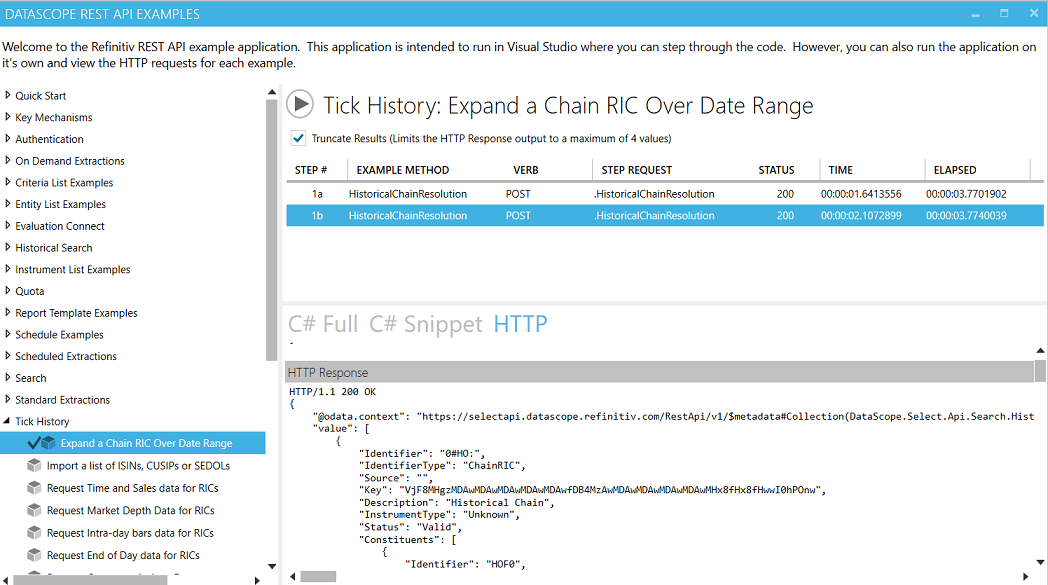Select step 1a row
This screenshot has width=1048, height=585.
(x=665, y=194)
